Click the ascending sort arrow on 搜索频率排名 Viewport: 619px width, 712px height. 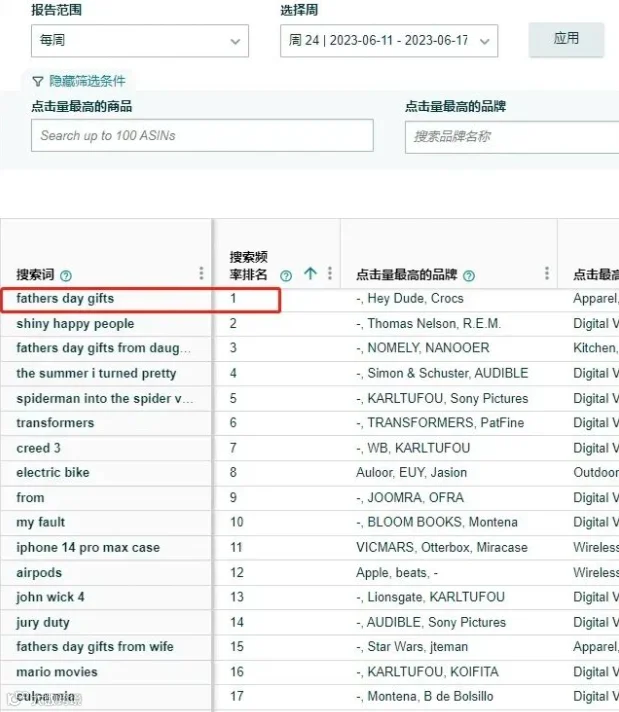tap(311, 273)
